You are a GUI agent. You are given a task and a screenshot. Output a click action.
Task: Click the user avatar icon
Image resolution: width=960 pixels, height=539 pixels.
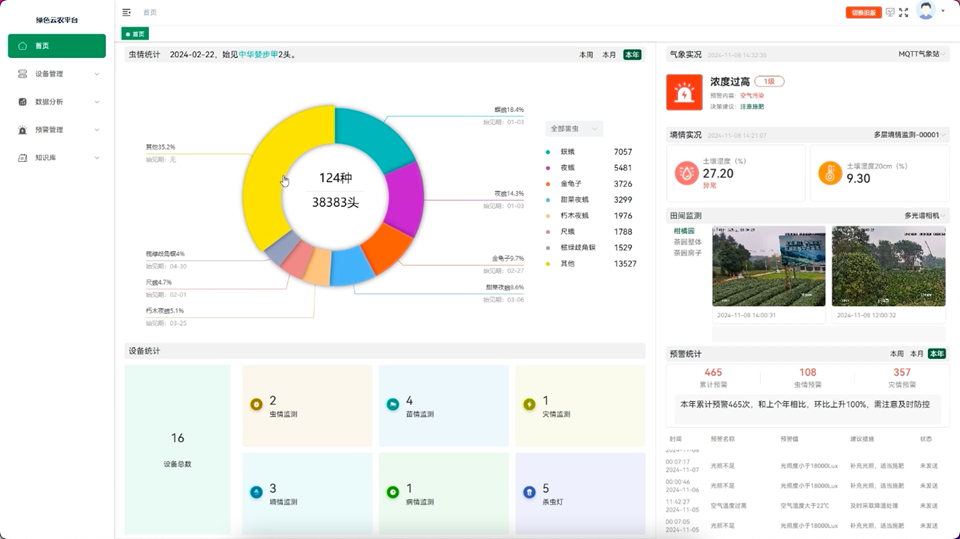[926, 11]
